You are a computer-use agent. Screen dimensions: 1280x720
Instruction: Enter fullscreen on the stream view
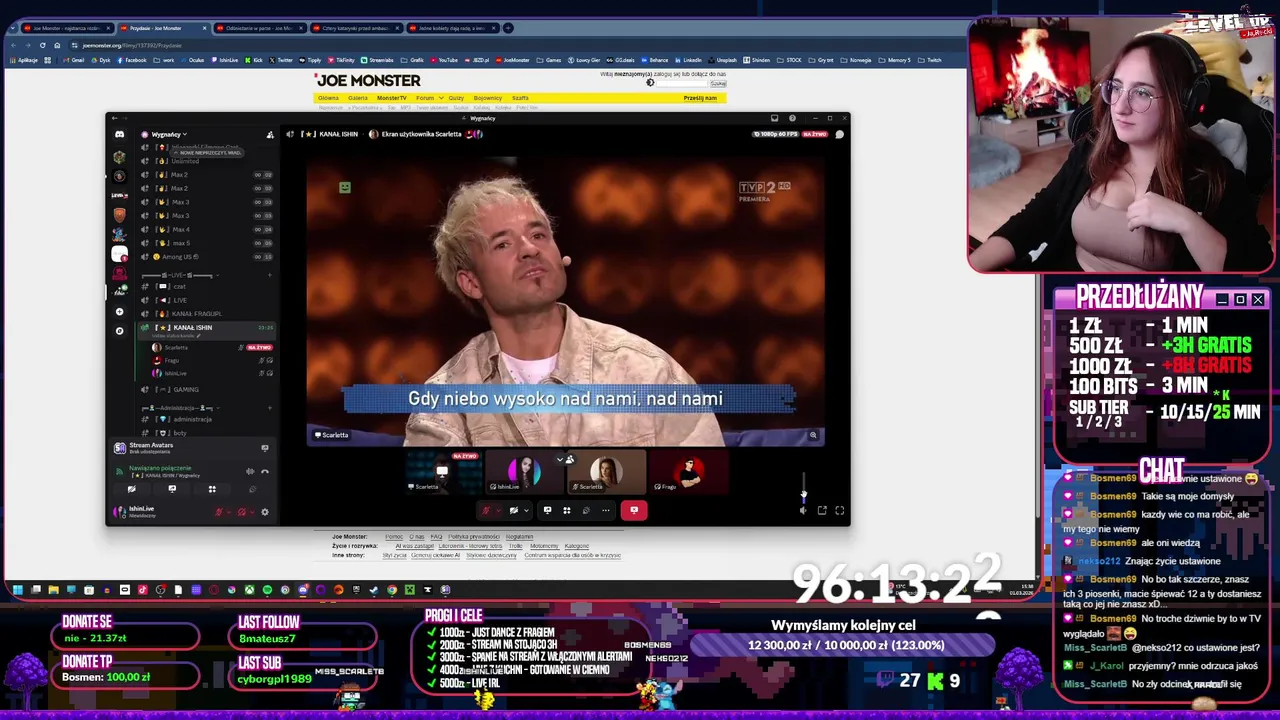point(839,510)
